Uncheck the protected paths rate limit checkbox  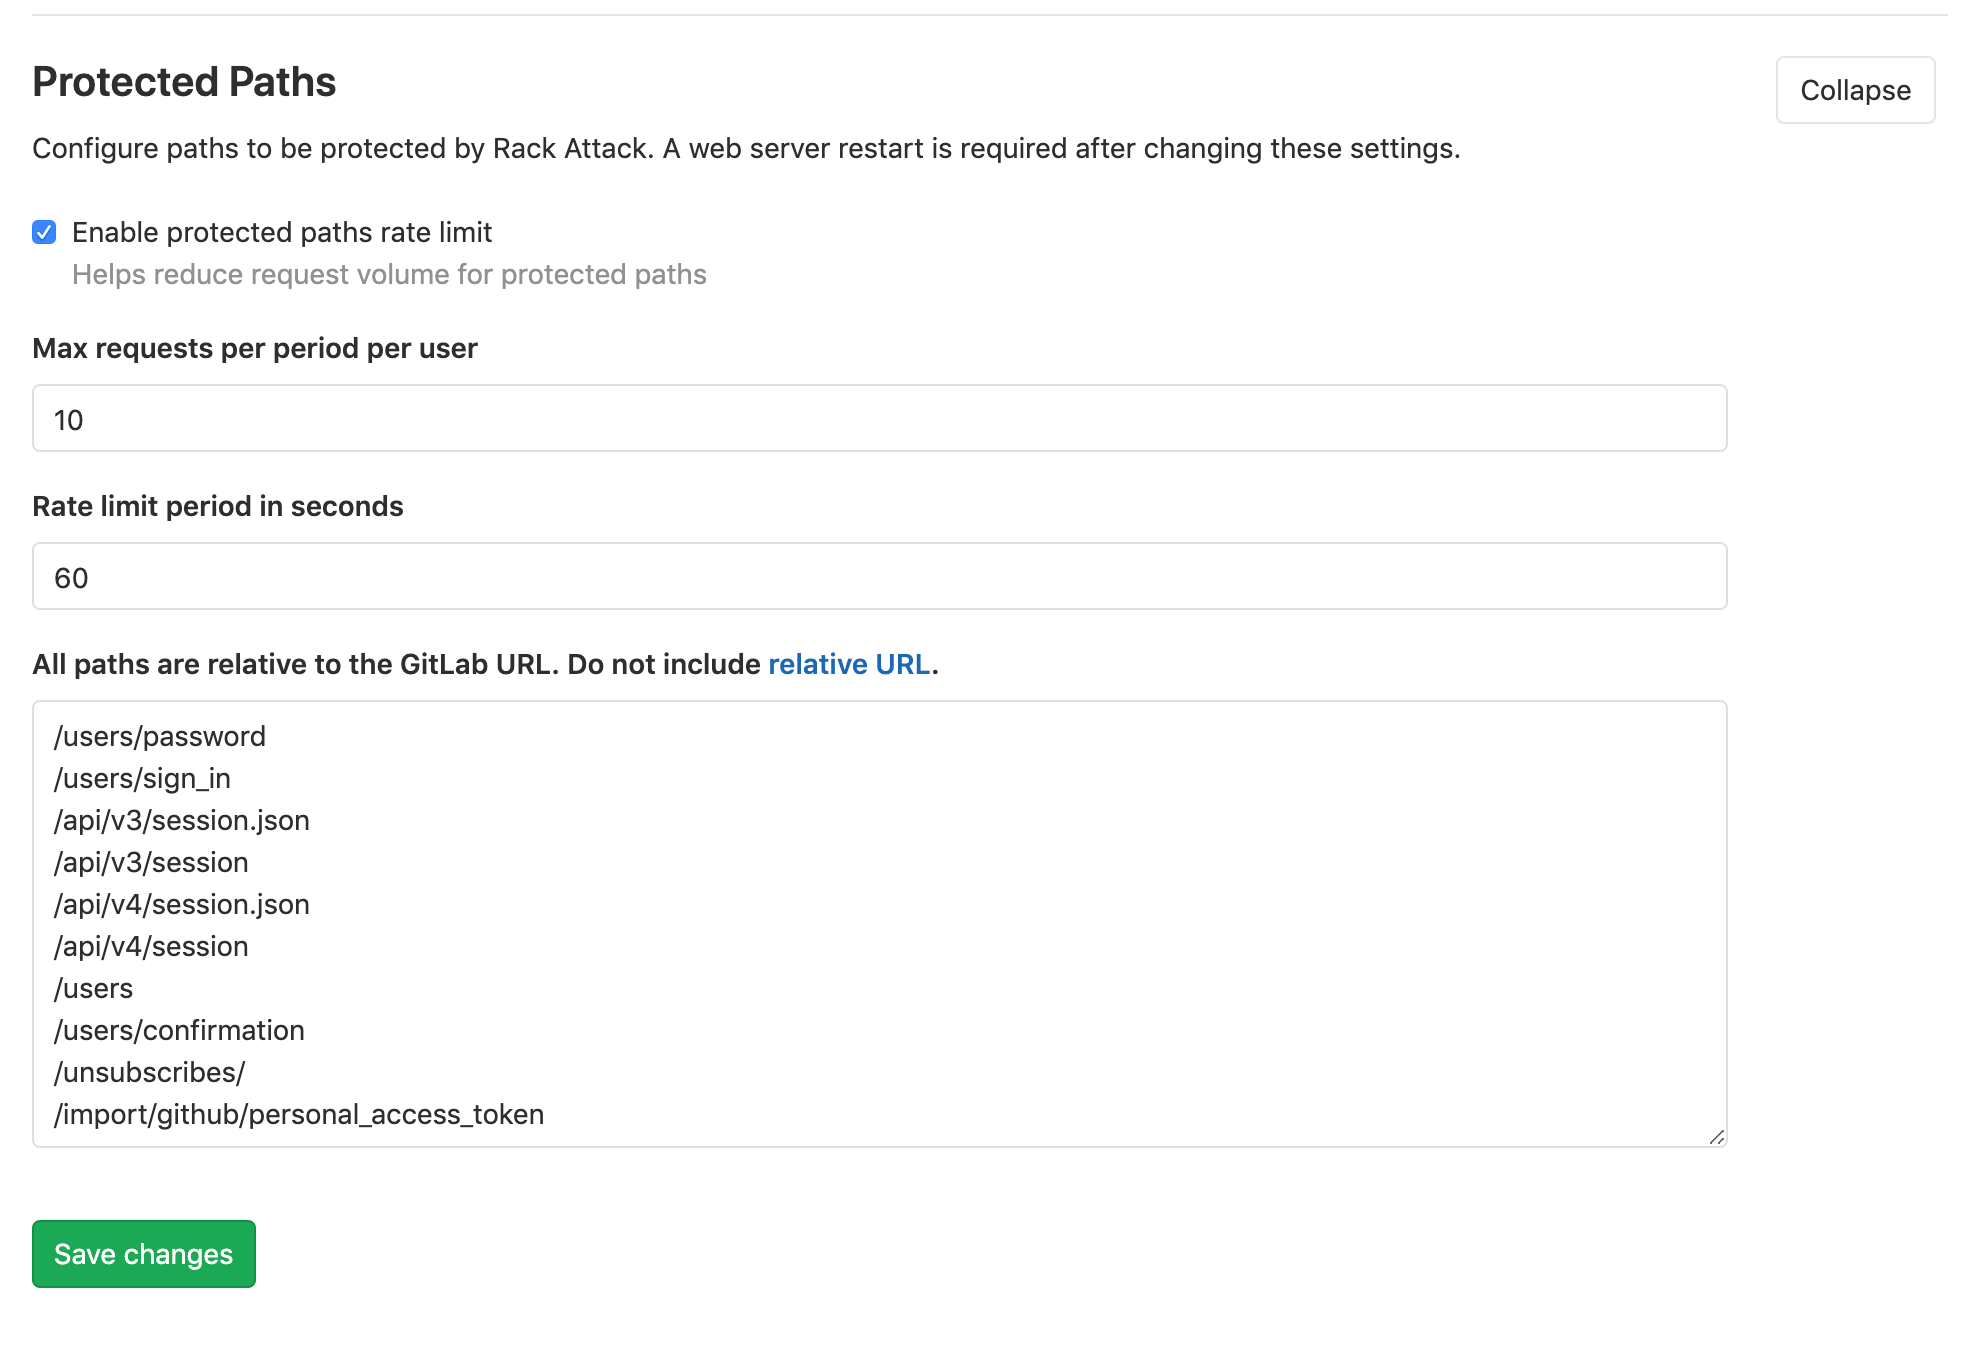point(44,232)
